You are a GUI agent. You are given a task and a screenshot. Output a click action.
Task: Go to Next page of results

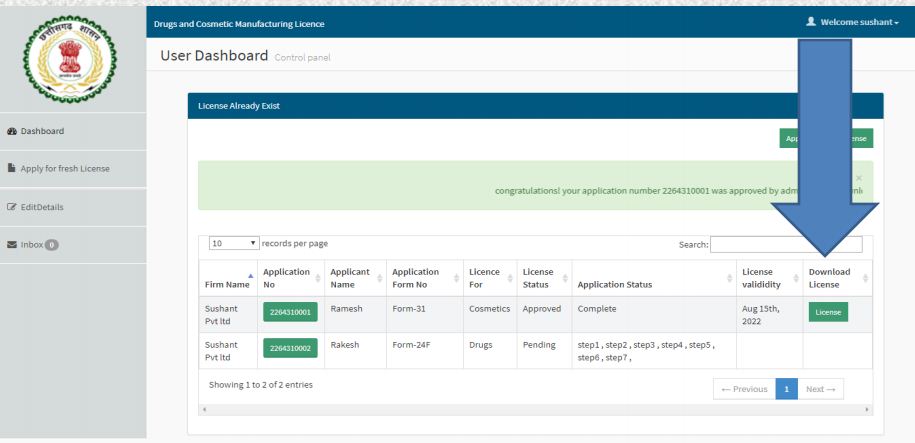point(825,388)
